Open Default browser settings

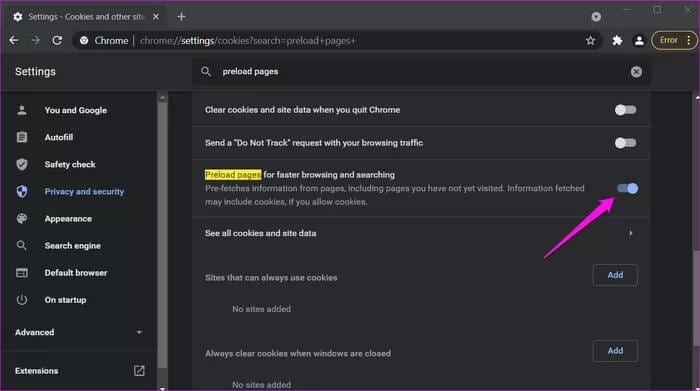(x=76, y=273)
